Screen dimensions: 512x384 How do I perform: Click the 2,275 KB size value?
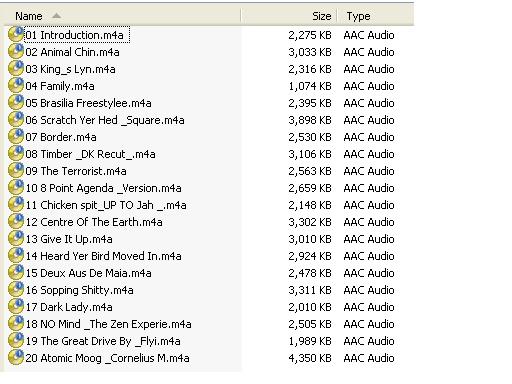(x=310, y=35)
